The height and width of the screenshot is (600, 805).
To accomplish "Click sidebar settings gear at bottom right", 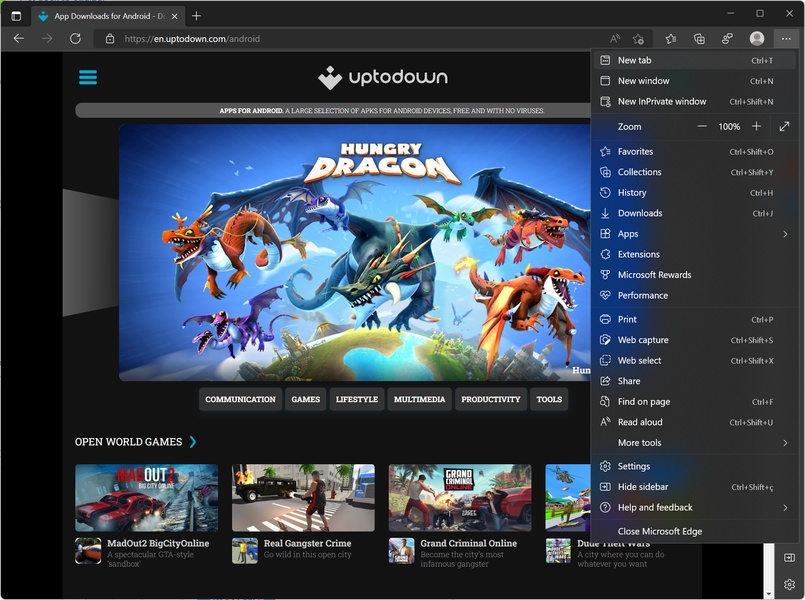I will click(x=789, y=584).
